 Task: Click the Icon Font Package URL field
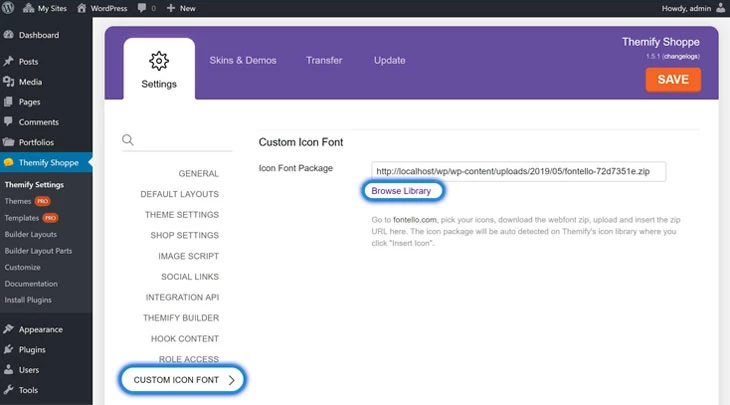click(519, 171)
